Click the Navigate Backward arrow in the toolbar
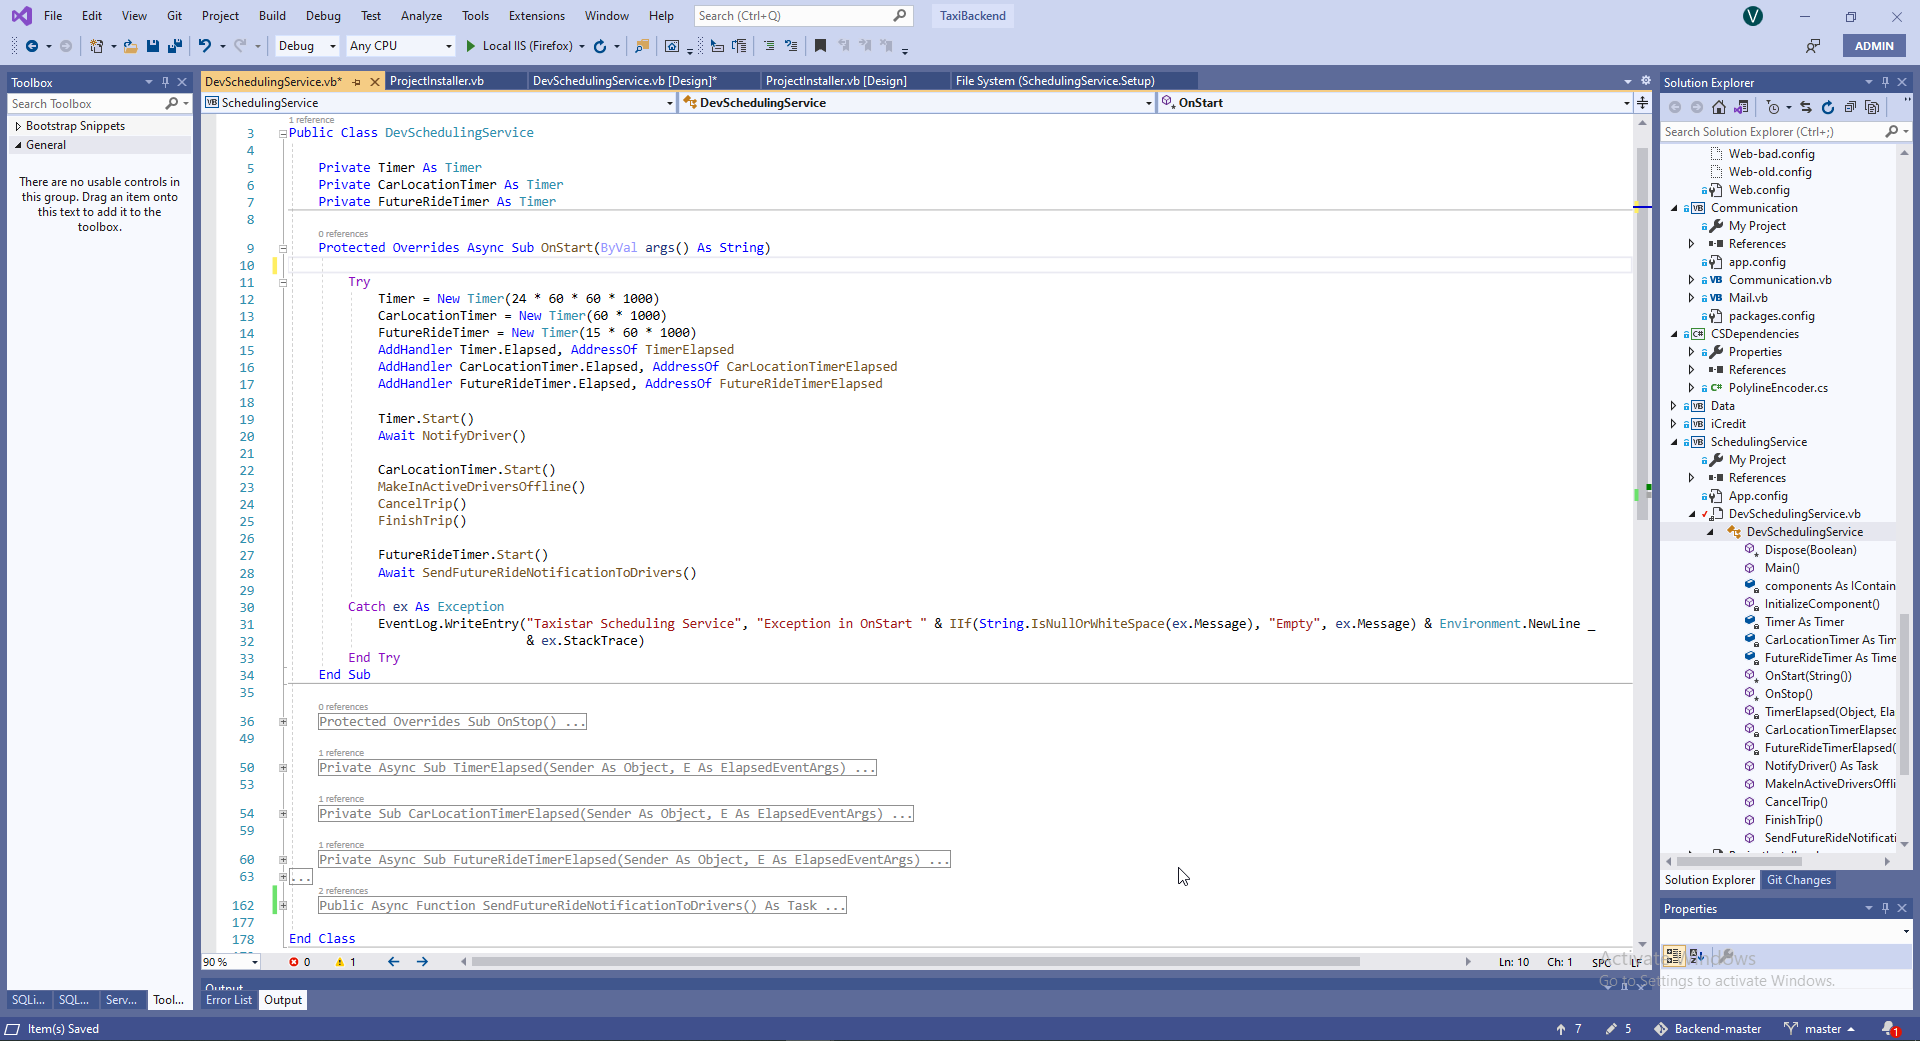 click(32, 46)
